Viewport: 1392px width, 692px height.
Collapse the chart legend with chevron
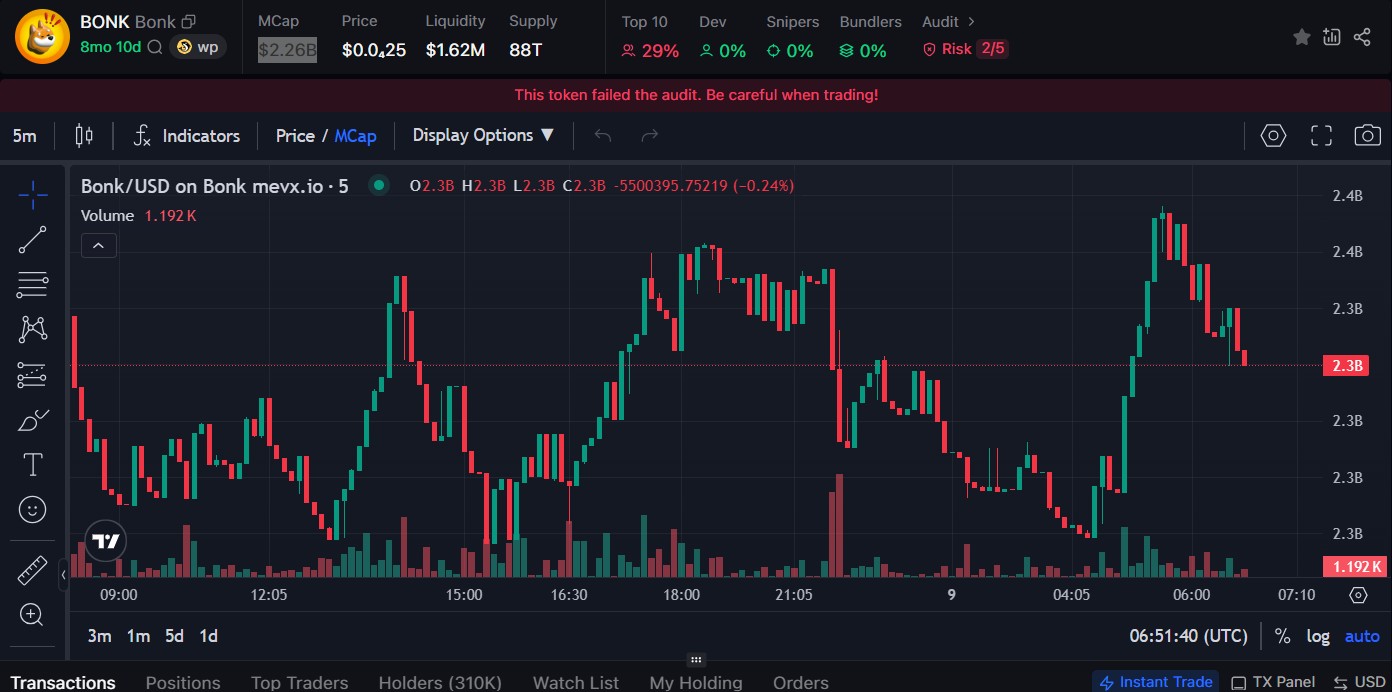click(99, 245)
